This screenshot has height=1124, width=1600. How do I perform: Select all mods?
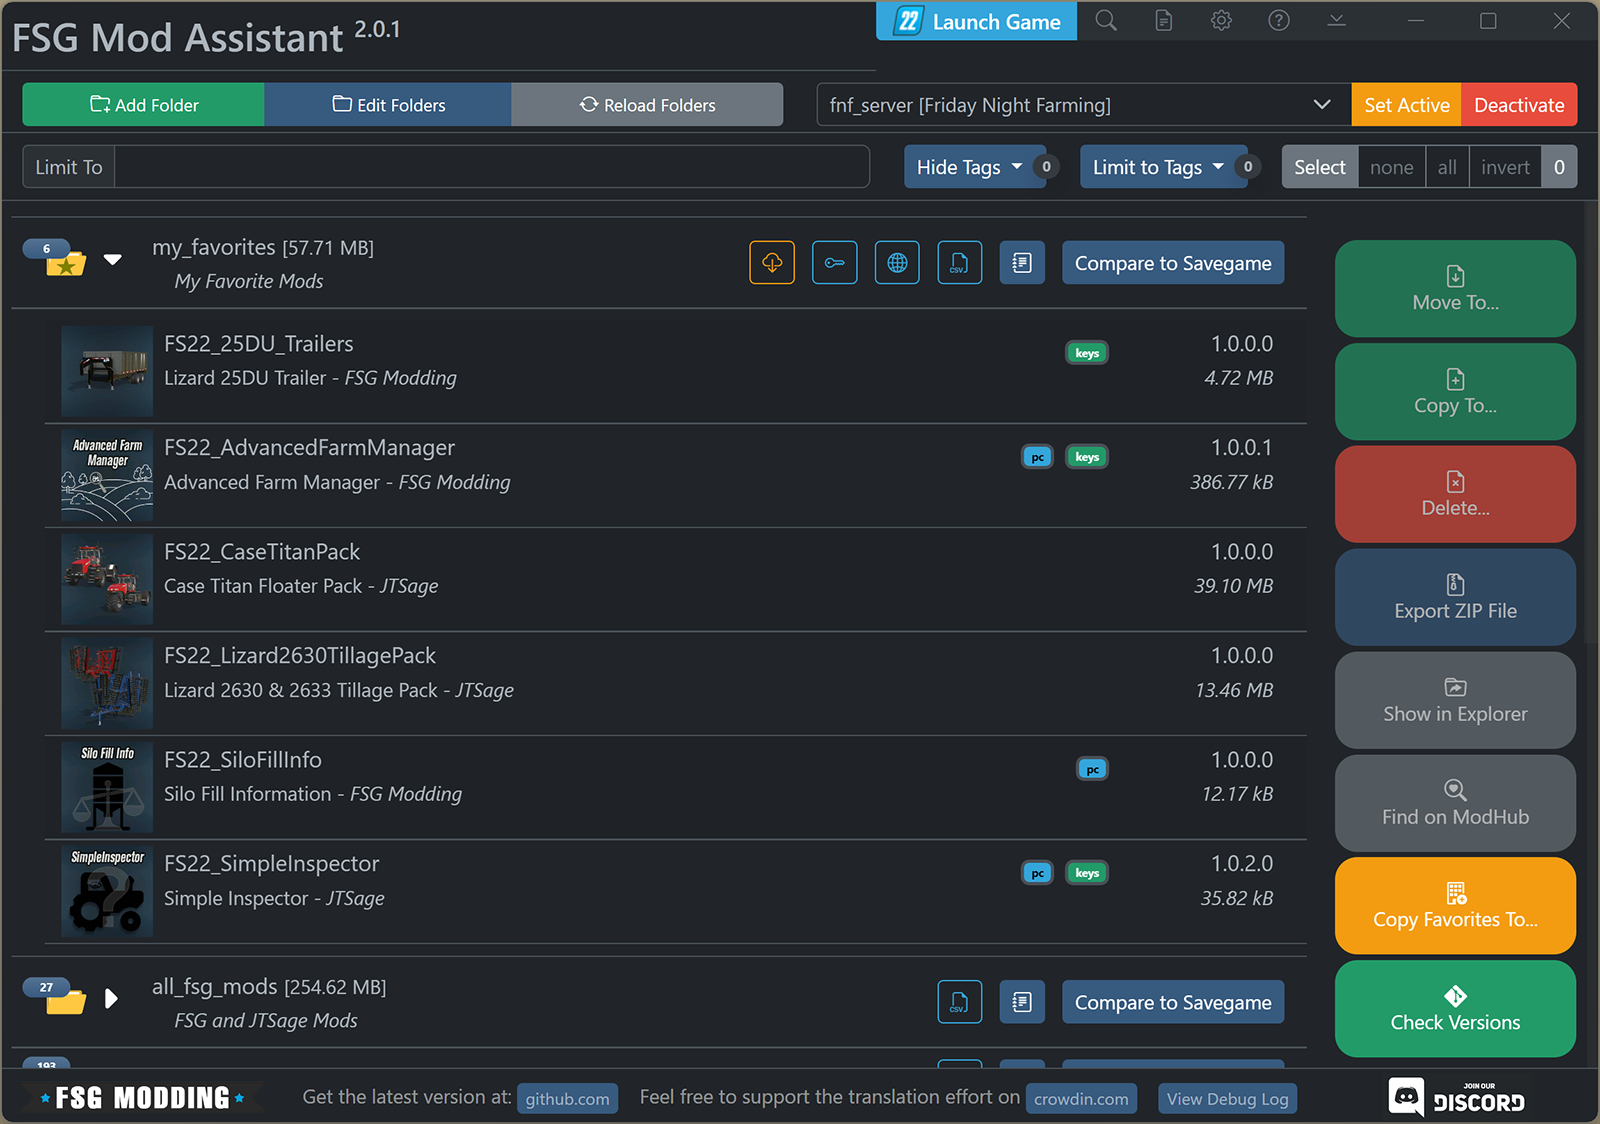tap(1447, 167)
